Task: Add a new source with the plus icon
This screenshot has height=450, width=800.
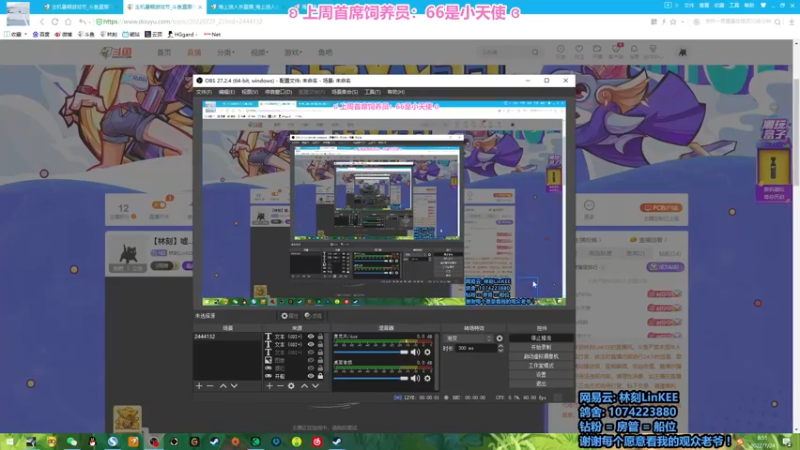Action: 269,386
